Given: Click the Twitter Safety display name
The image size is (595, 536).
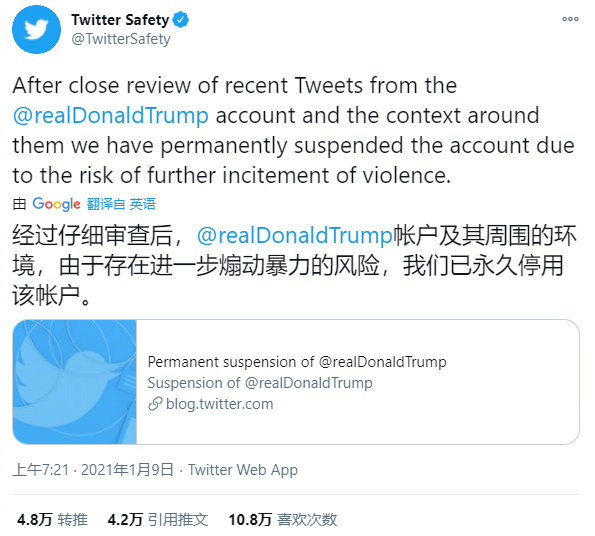Looking at the screenshot, I should pos(120,20).
